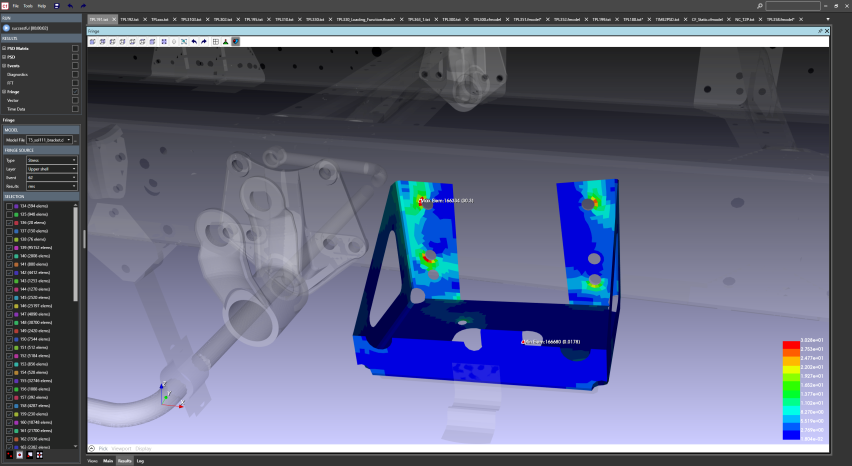852x466 pixels.
Task: Open the Layer dropdown showing Upper shell
Action: [52, 169]
